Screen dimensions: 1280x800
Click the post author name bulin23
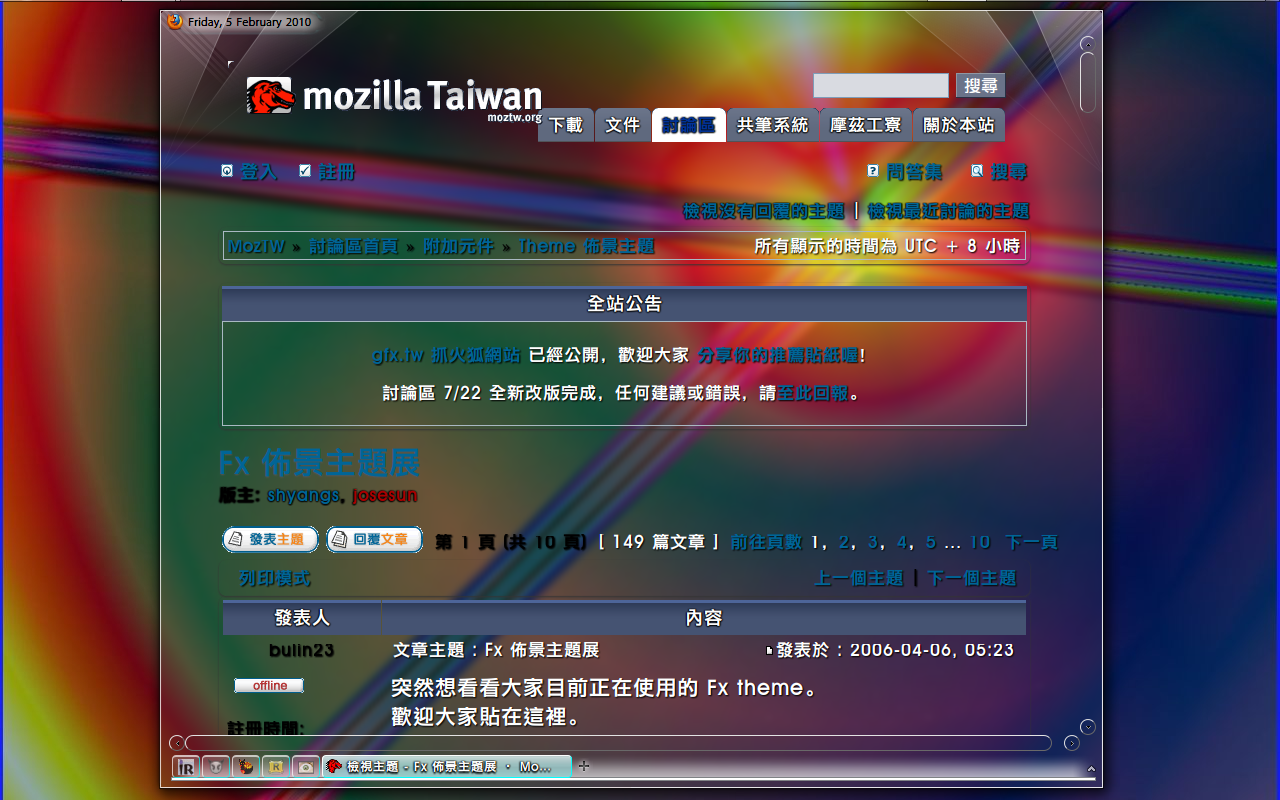coord(301,650)
